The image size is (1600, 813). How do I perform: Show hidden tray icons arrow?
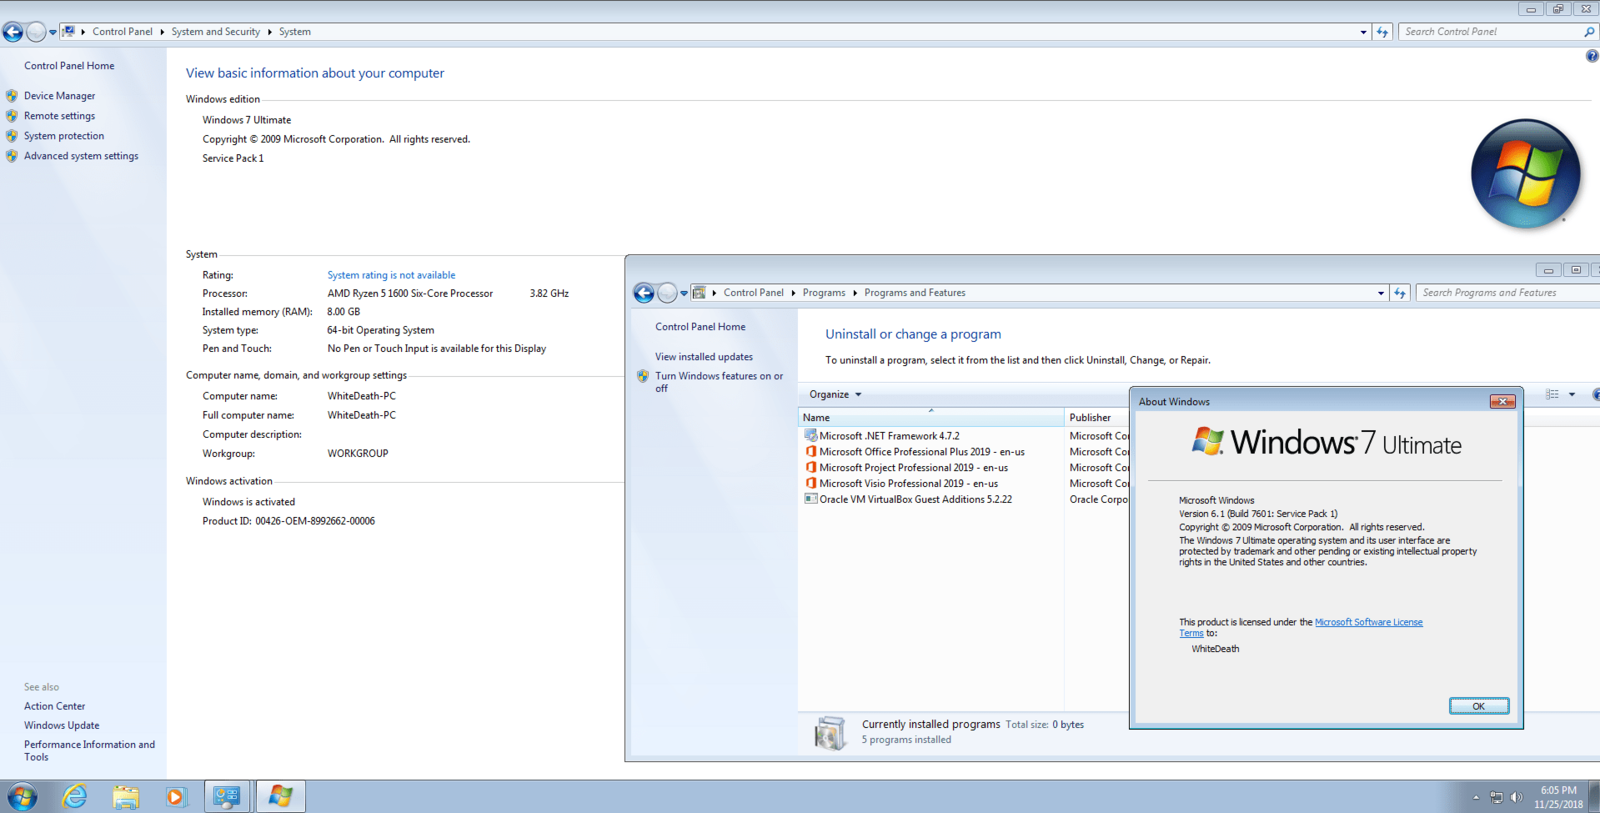[1476, 797]
